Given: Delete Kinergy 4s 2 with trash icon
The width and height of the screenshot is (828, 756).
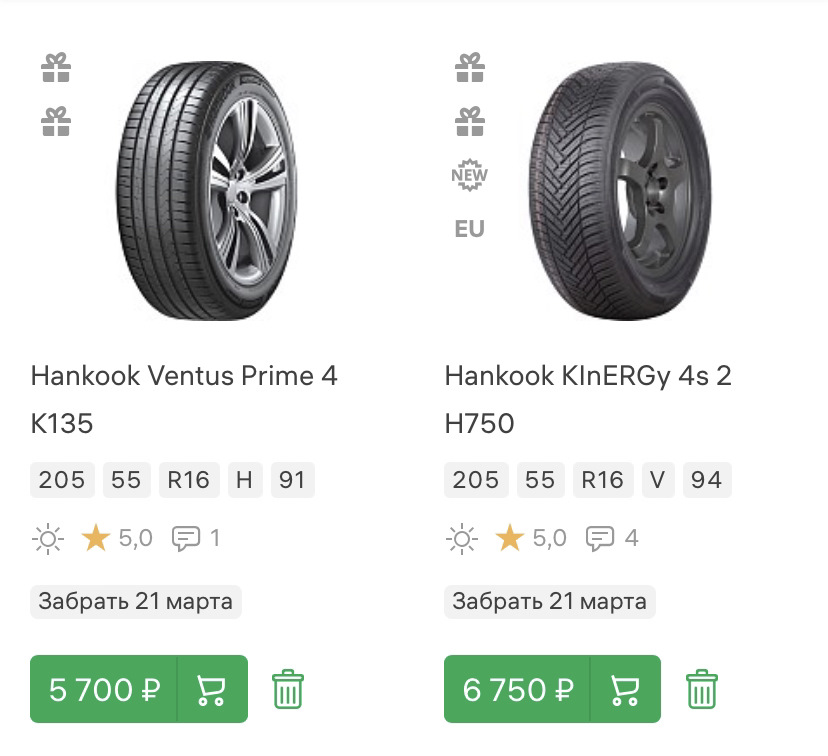Looking at the screenshot, I should click(x=702, y=689).
